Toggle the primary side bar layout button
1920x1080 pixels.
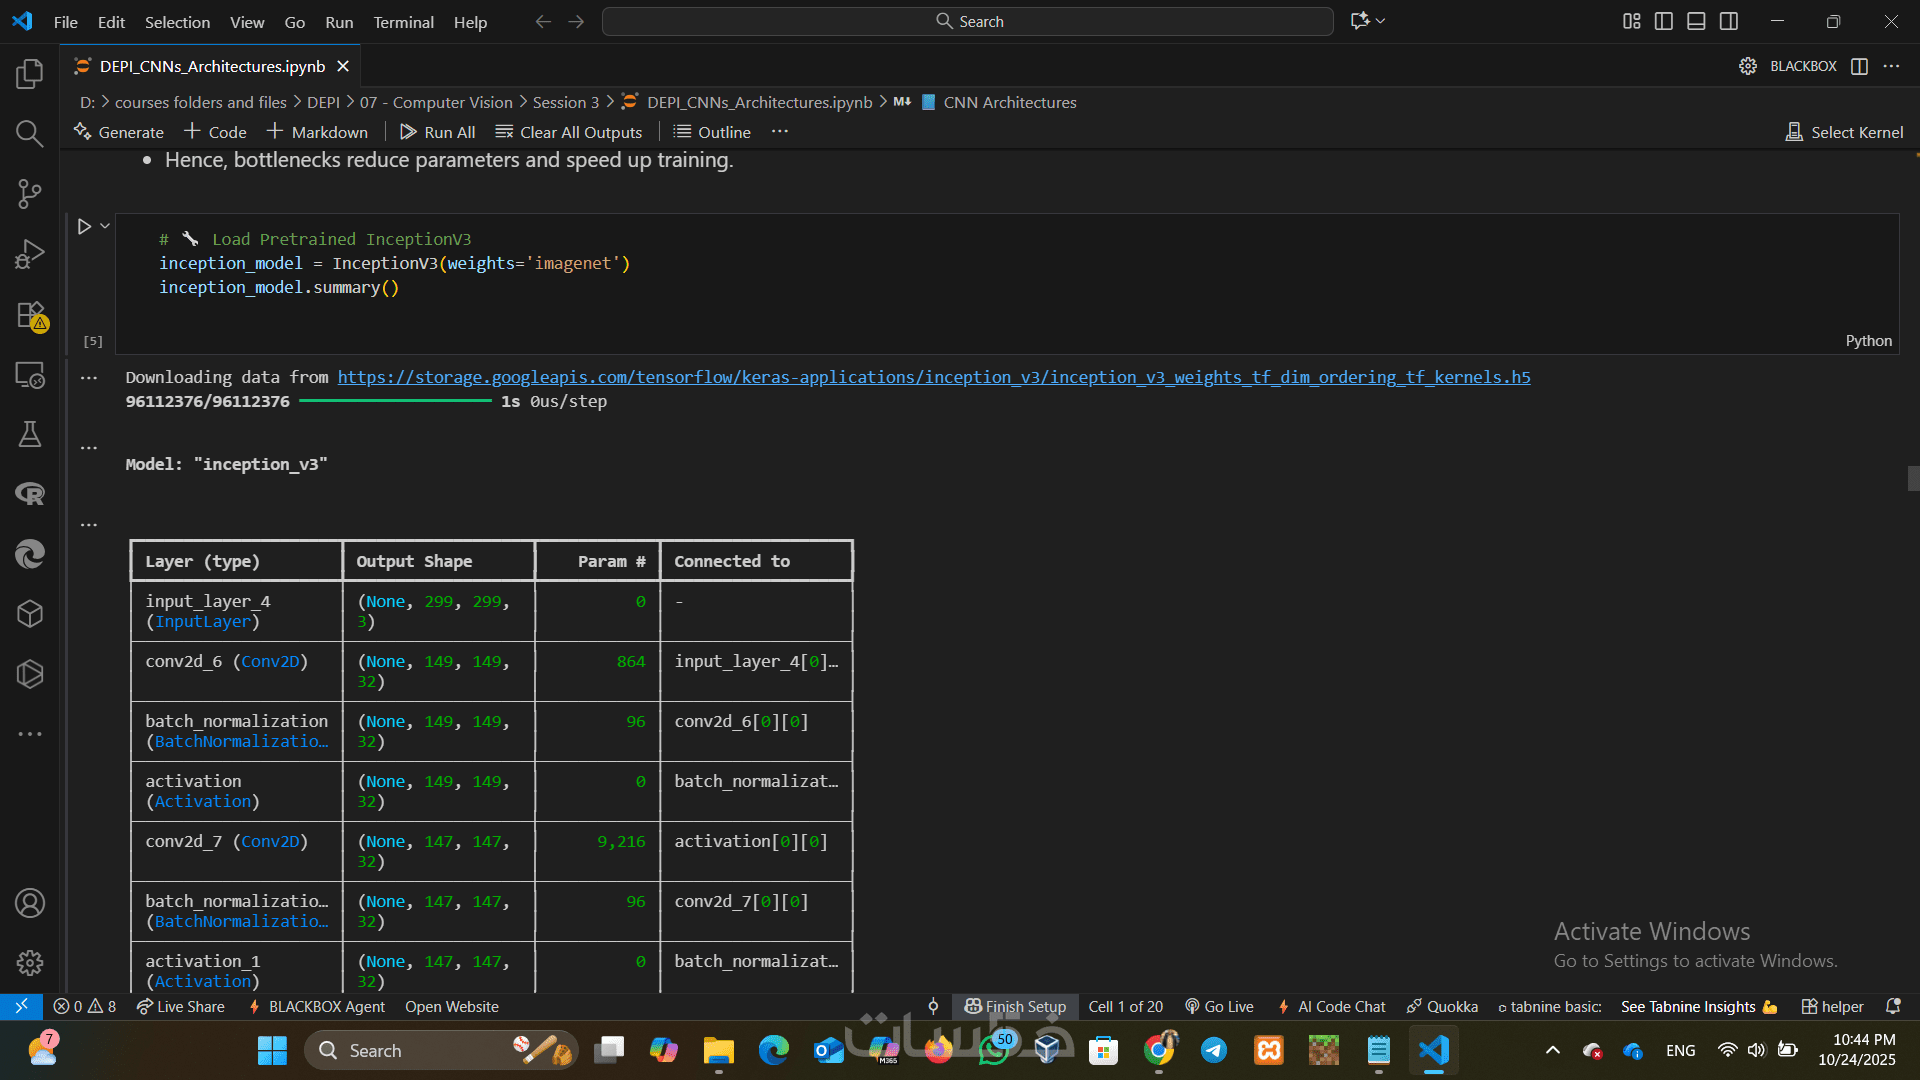pyautogui.click(x=1664, y=21)
